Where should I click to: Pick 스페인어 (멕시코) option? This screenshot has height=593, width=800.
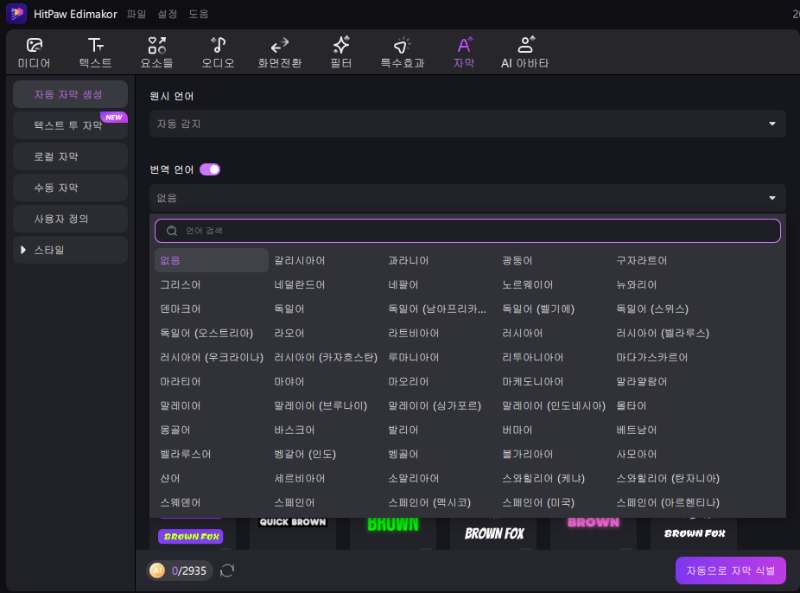coord(429,503)
